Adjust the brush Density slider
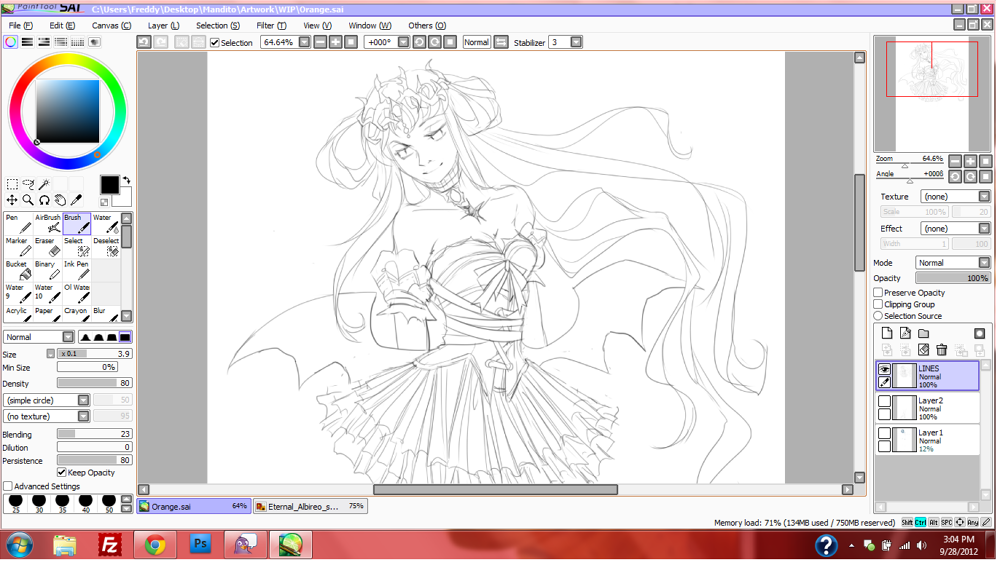1000x565 pixels. click(x=95, y=385)
